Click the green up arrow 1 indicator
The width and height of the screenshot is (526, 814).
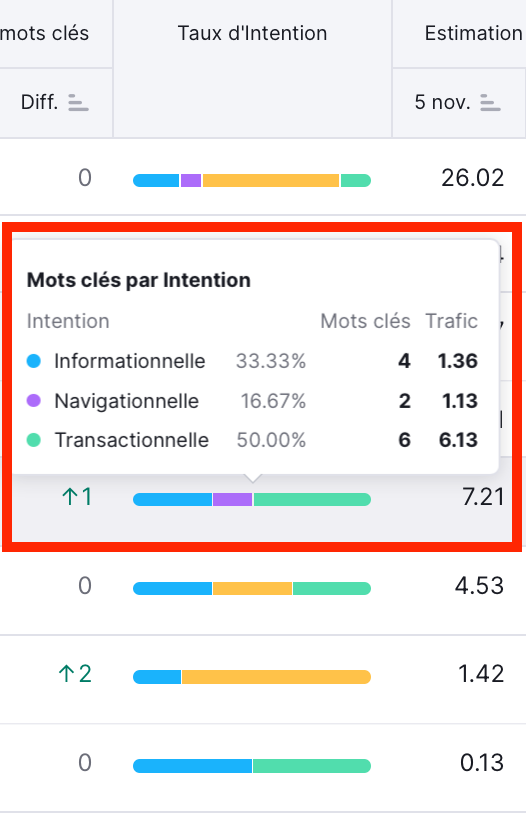(x=77, y=497)
